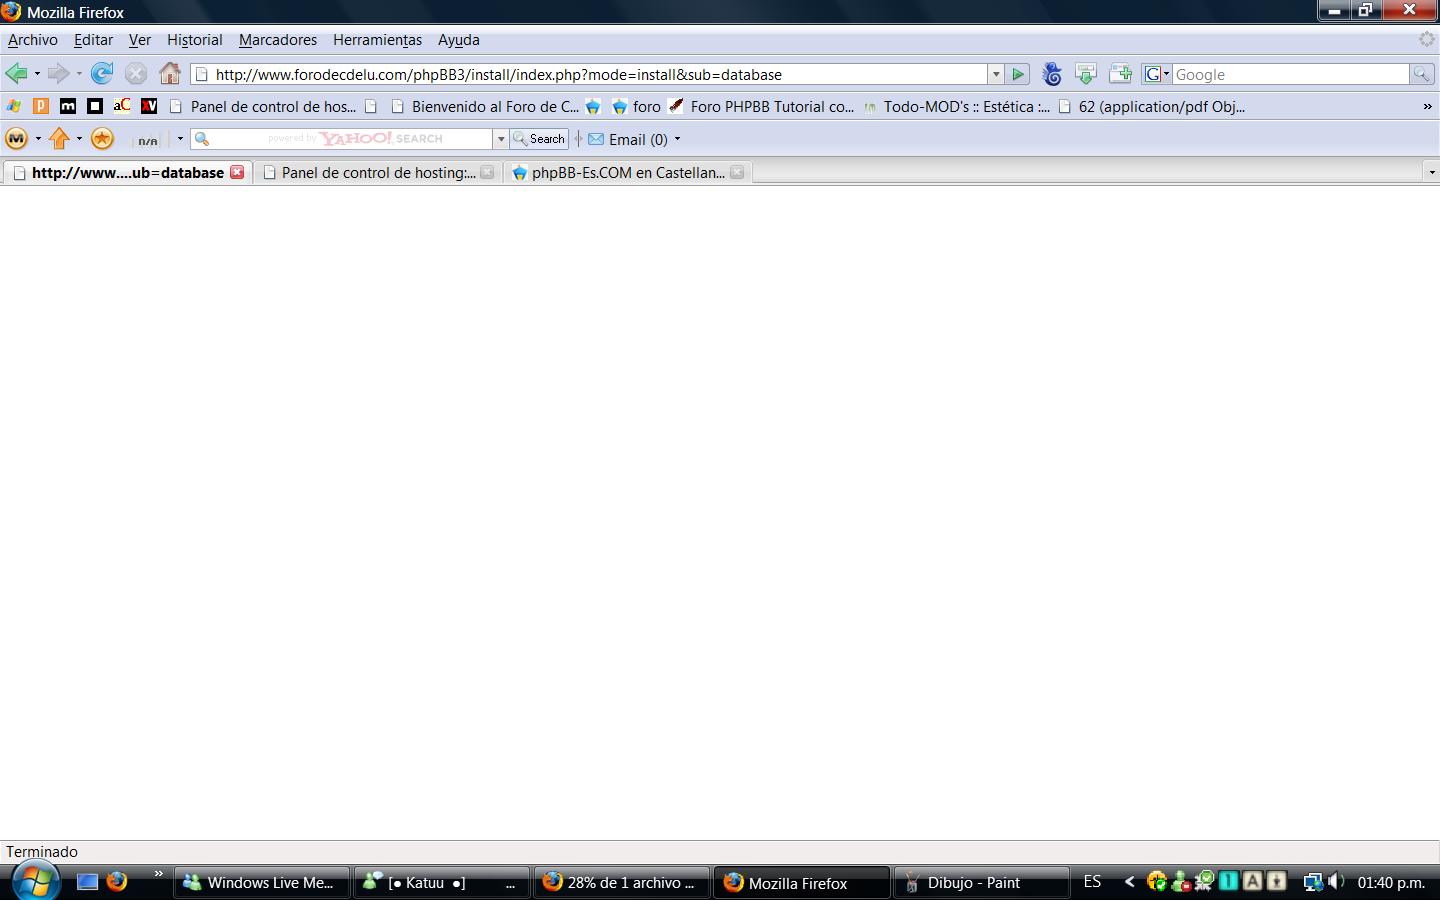Viewport: 1440px width, 900px height.
Task: Click the orange star toolbar icon
Action: pos(102,139)
